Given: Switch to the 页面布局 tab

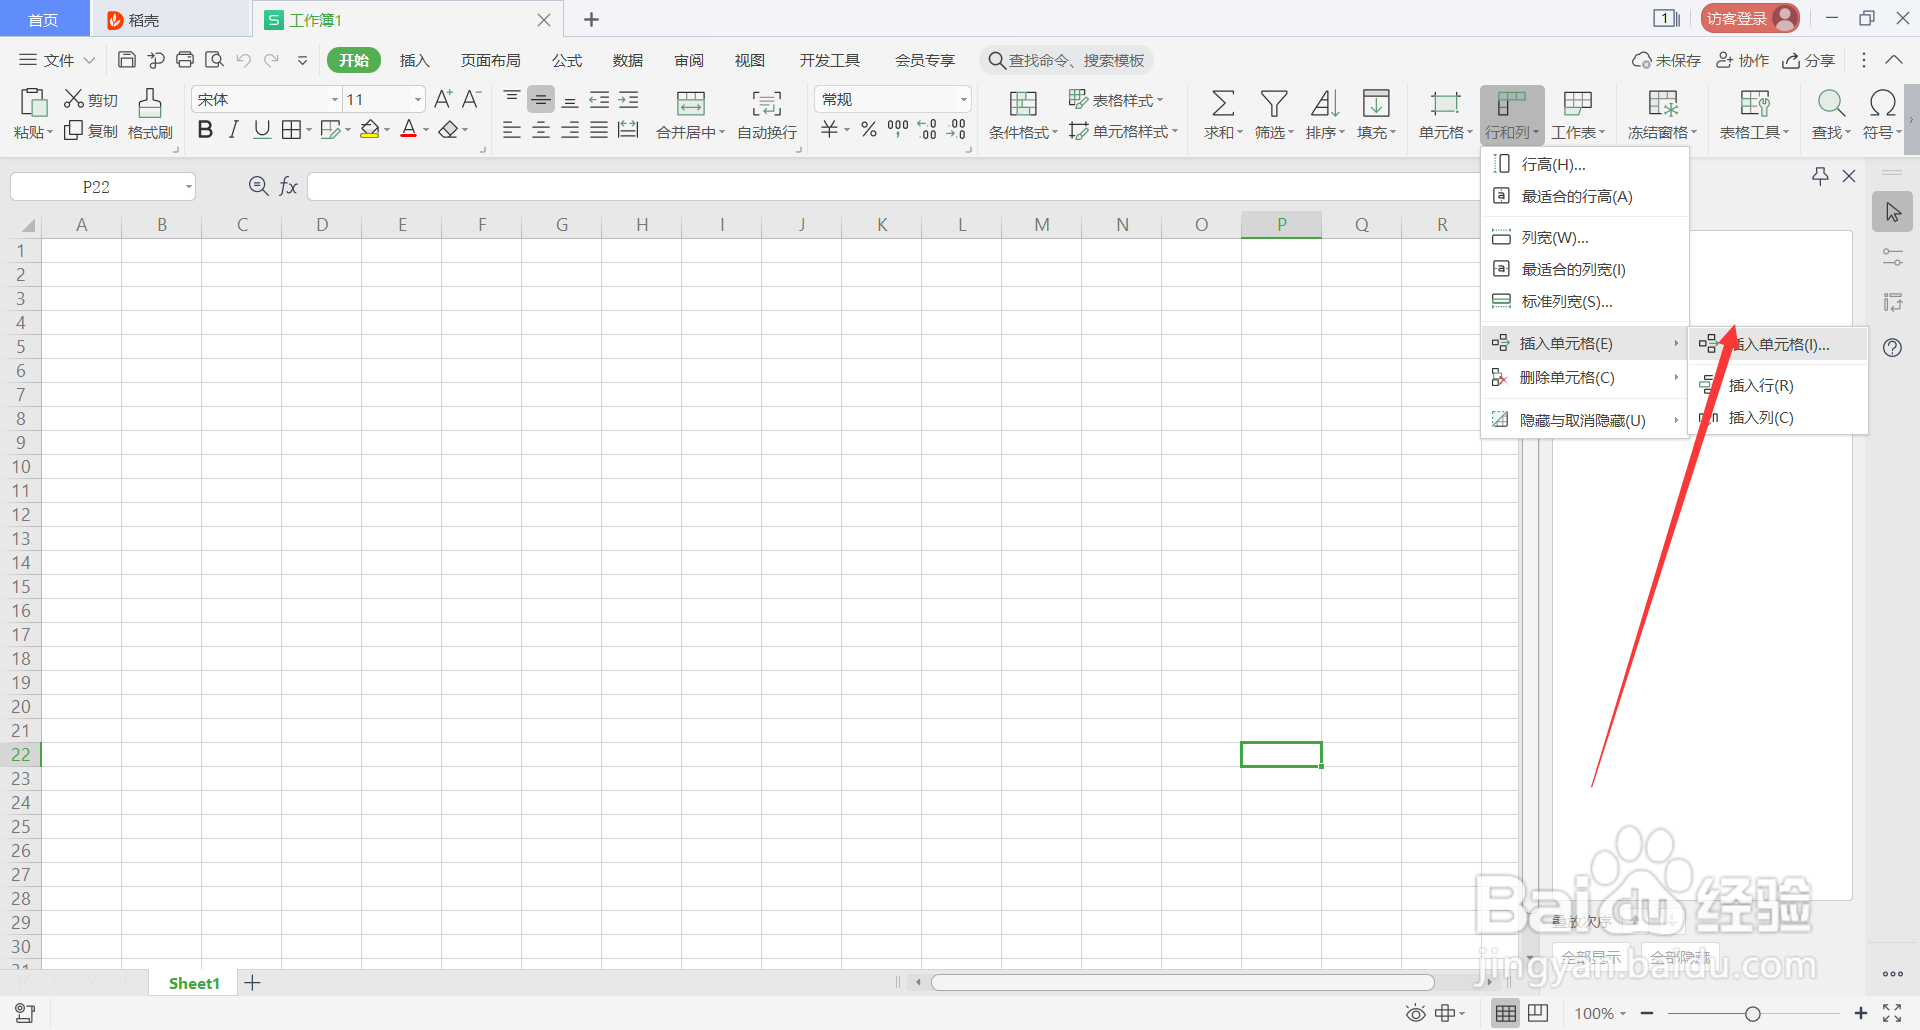Looking at the screenshot, I should [490, 60].
